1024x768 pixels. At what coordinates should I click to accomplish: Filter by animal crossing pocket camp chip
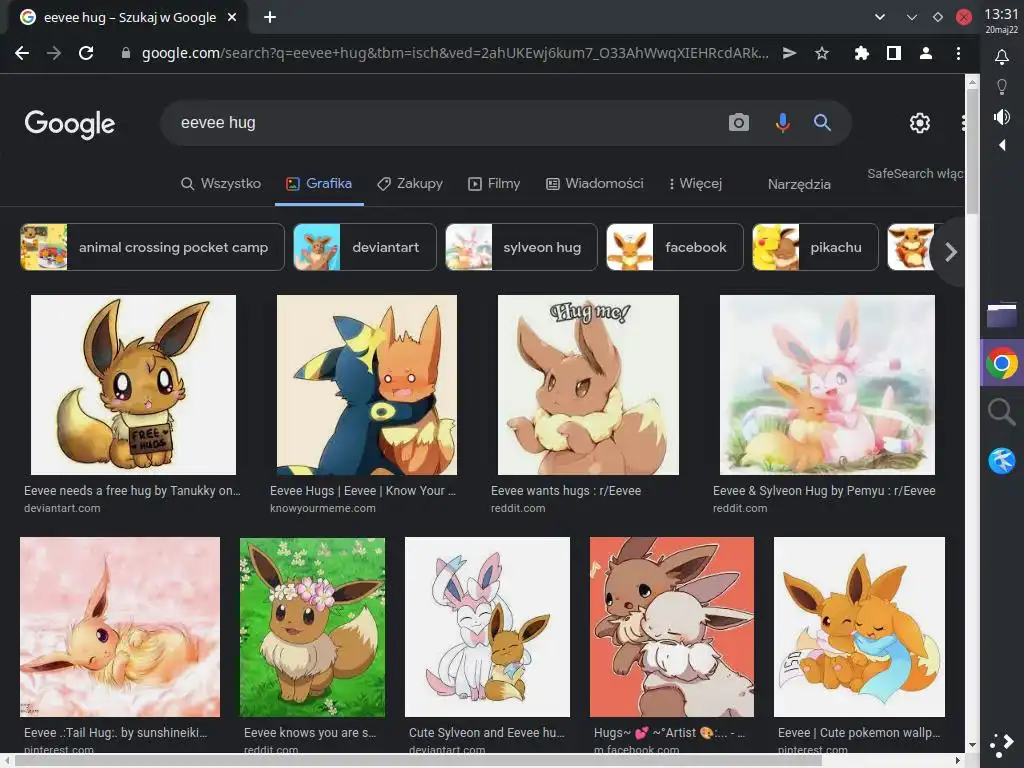click(x=152, y=247)
